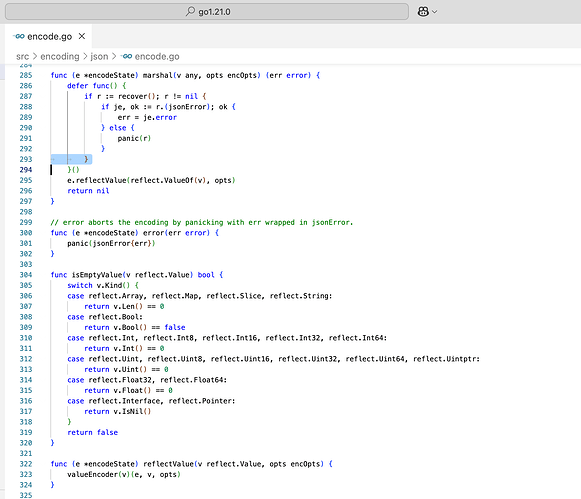This screenshot has height=499, width=581.
Task: Open the Copilot icon in title bar
Action: tap(423, 12)
